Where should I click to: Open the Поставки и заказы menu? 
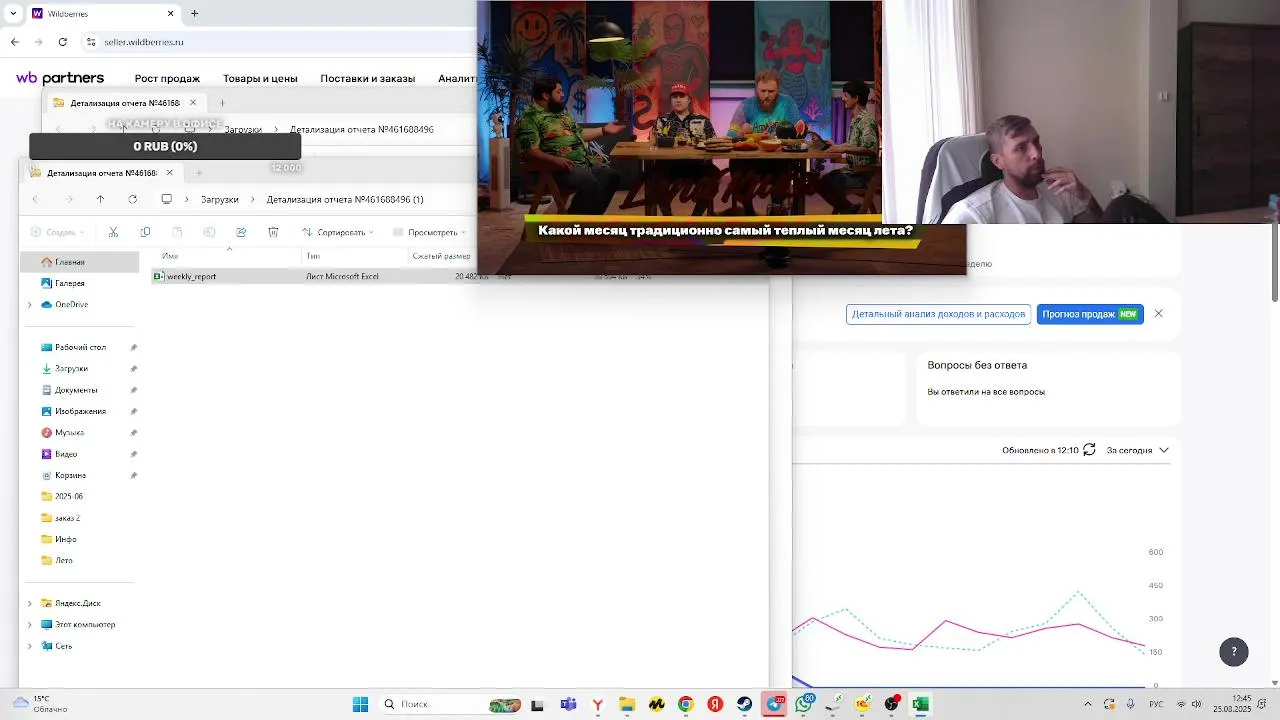coord(367,78)
